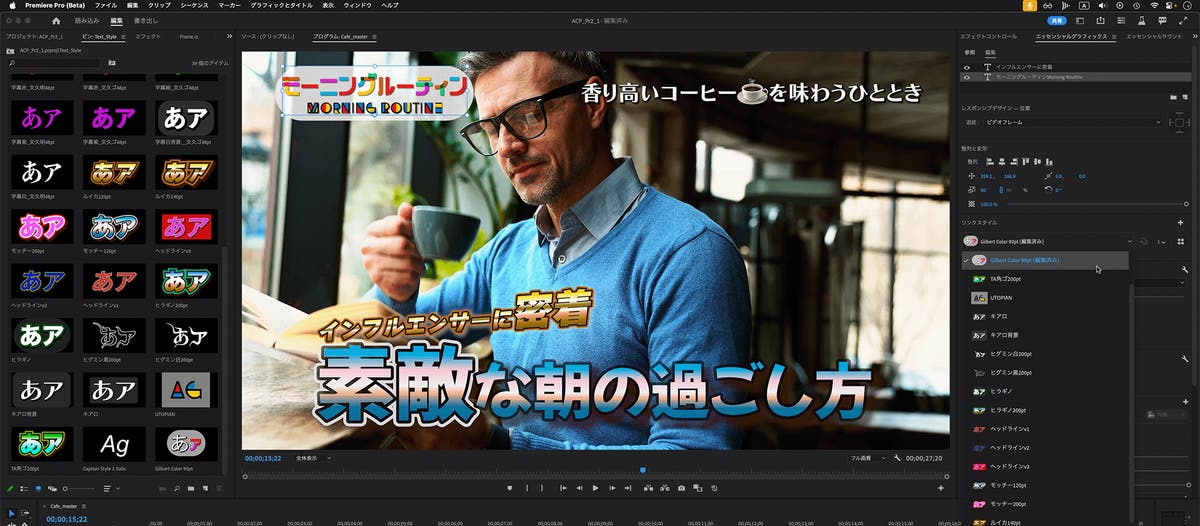This screenshot has height=526, width=1200.
Task: Step forward one frame
Action: [612, 488]
